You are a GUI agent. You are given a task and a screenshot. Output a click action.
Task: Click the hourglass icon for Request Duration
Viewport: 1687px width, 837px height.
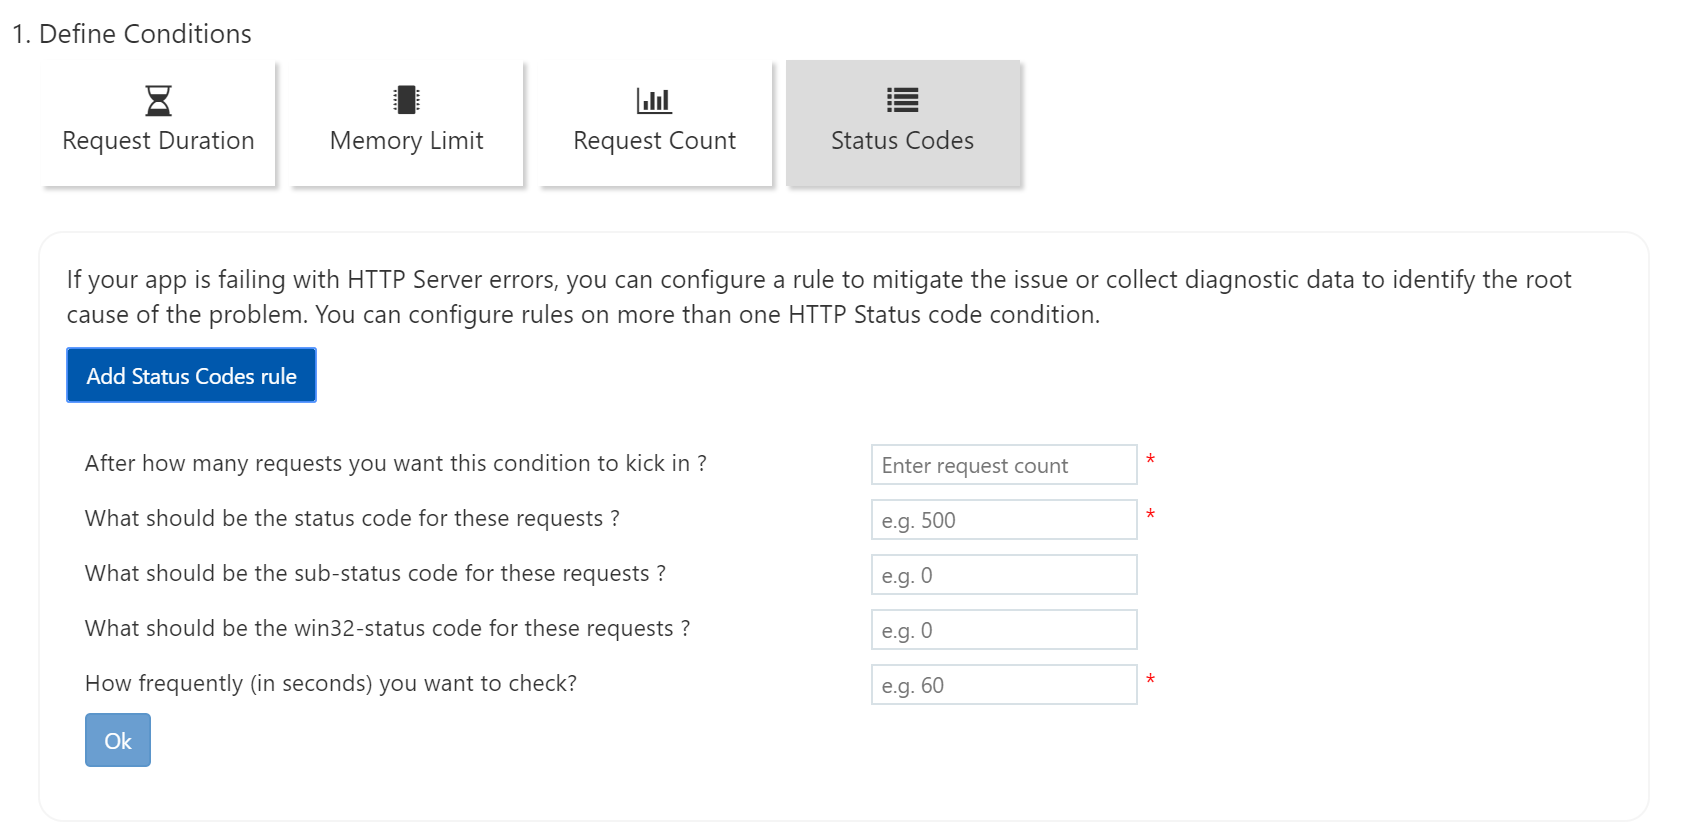click(x=158, y=100)
